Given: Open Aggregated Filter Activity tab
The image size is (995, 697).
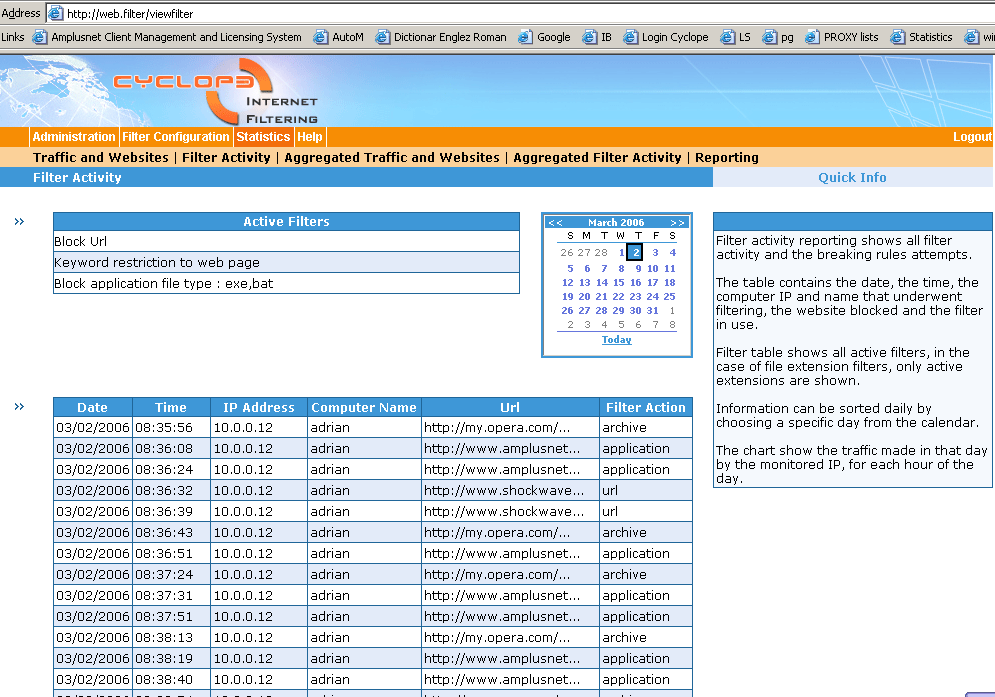Looking at the screenshot, I should [x=597, y=157].
